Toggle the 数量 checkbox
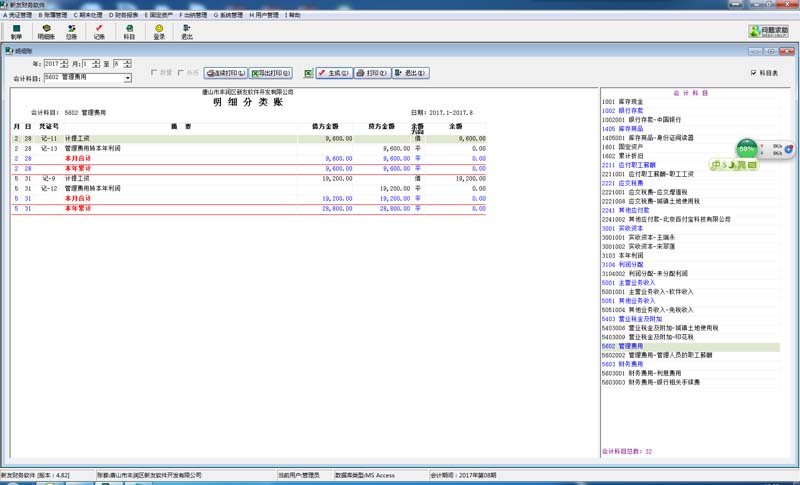The image size is (800, 485). pyautogui.click(x=154, y=73)
